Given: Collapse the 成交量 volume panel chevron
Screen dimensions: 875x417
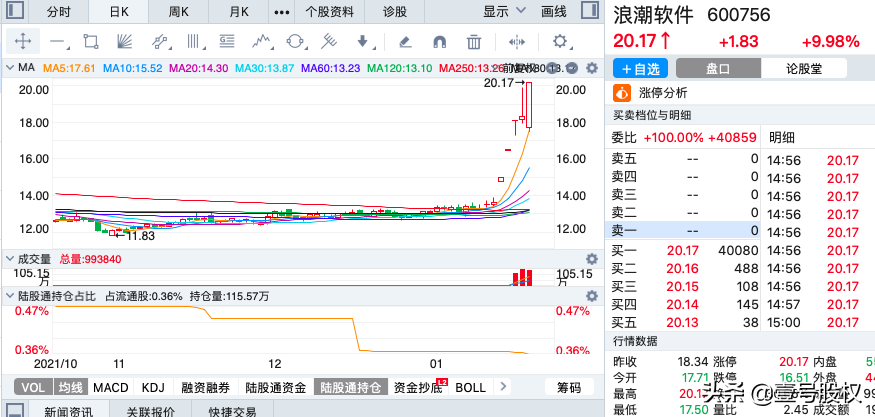Looking at the screenshot, I should click(x=9, y=259).
